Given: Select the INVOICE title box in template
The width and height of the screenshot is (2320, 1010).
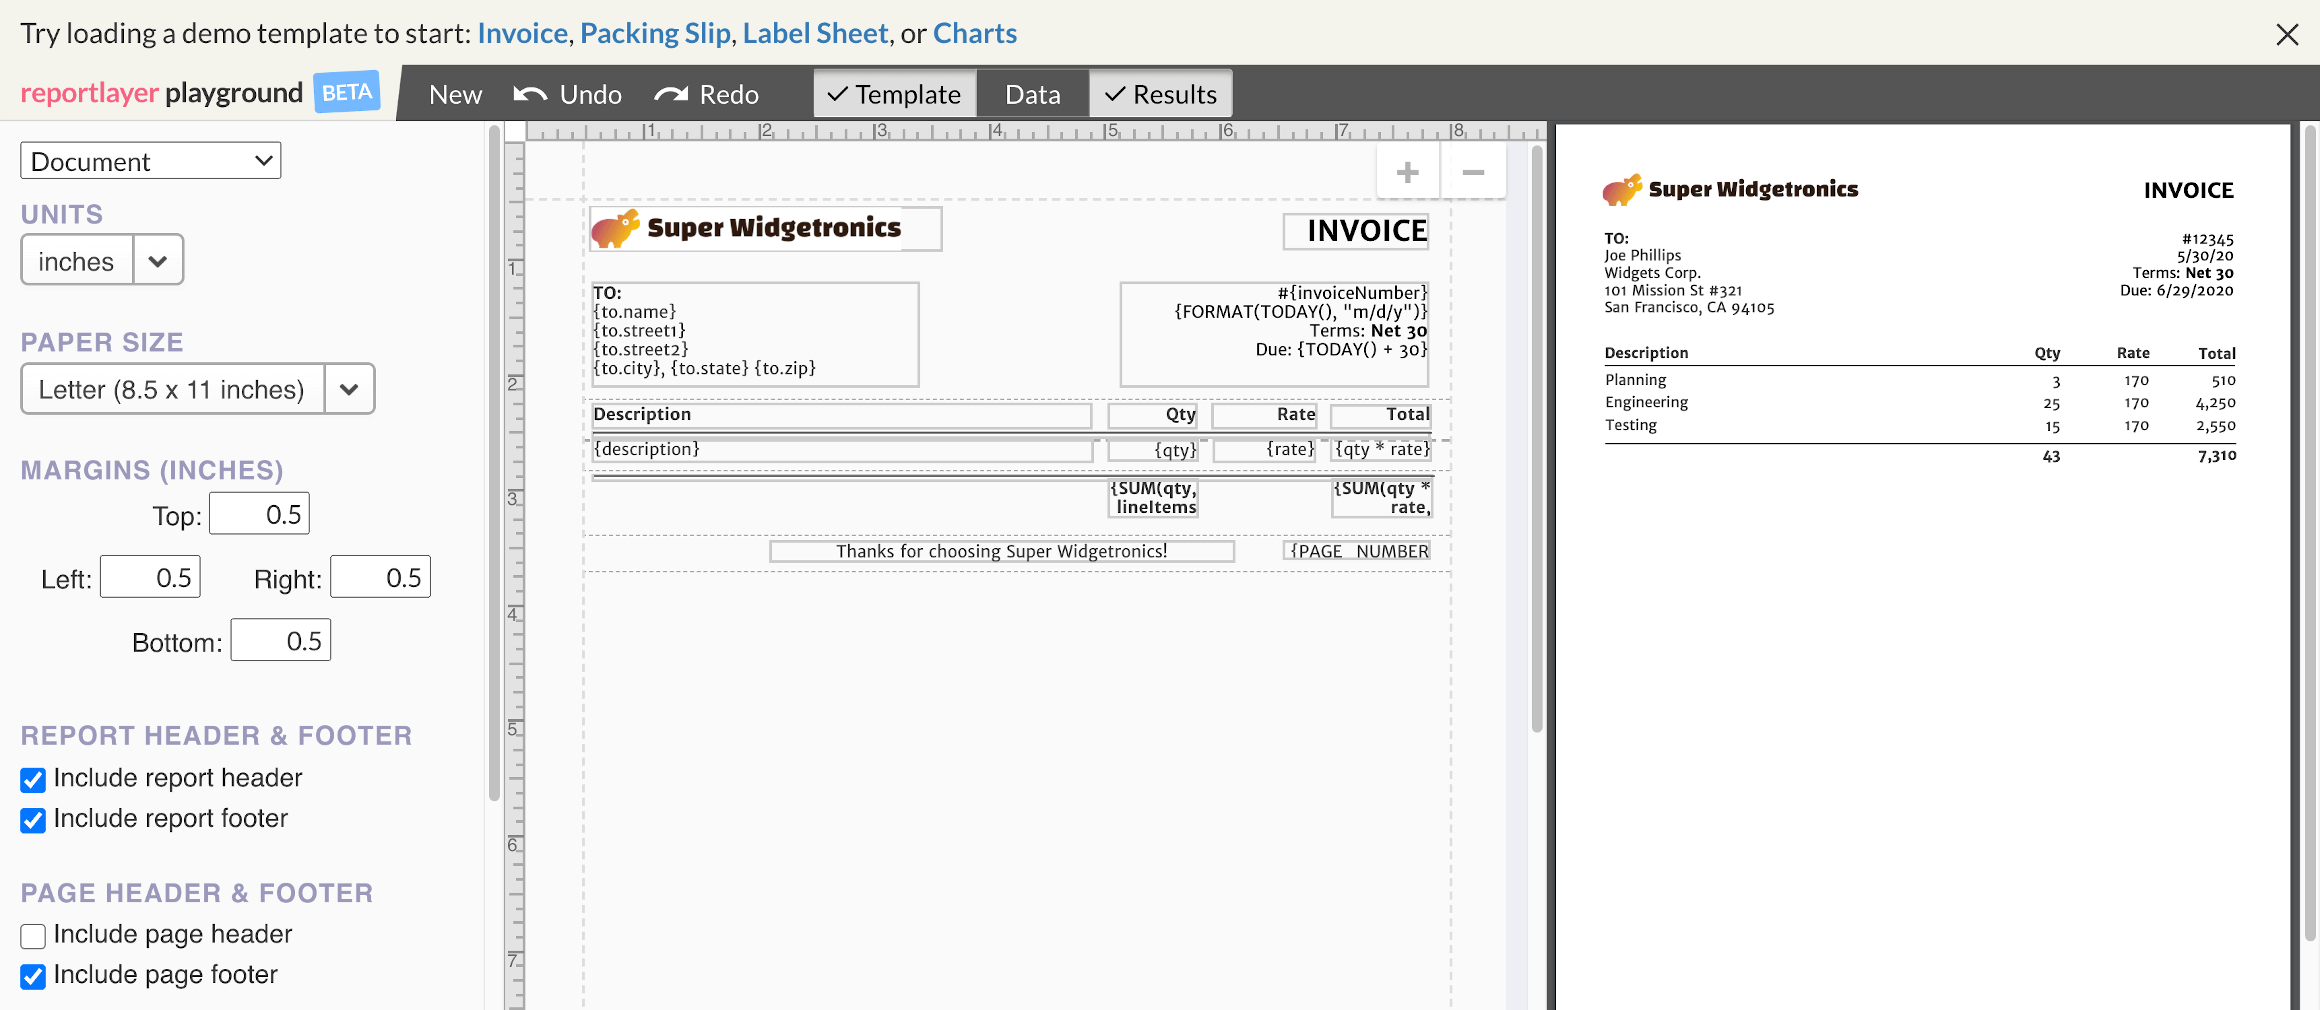Looking at the screenshot, I should tap(1357, 231).
